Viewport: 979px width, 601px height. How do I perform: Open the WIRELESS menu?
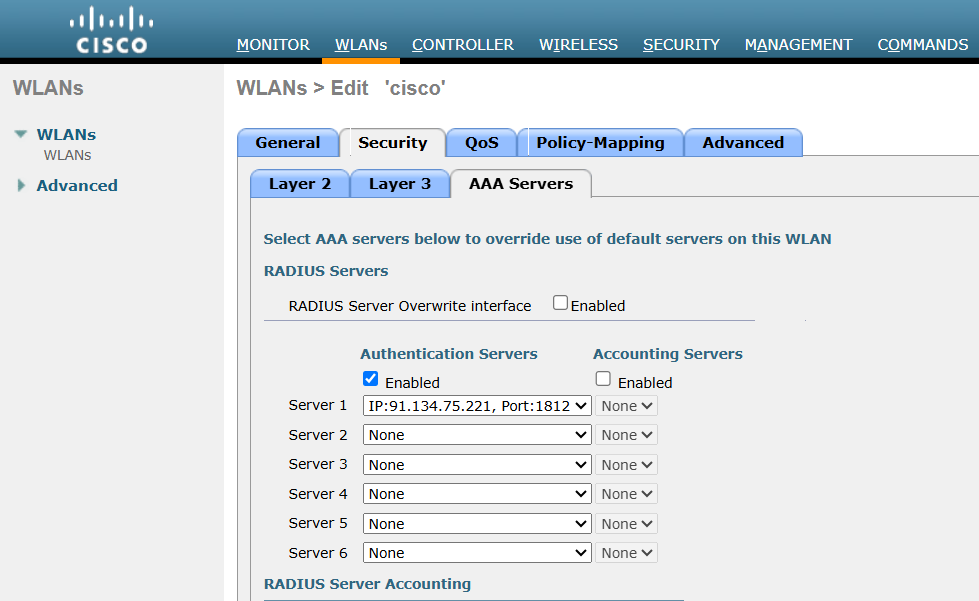pos(578,45)
